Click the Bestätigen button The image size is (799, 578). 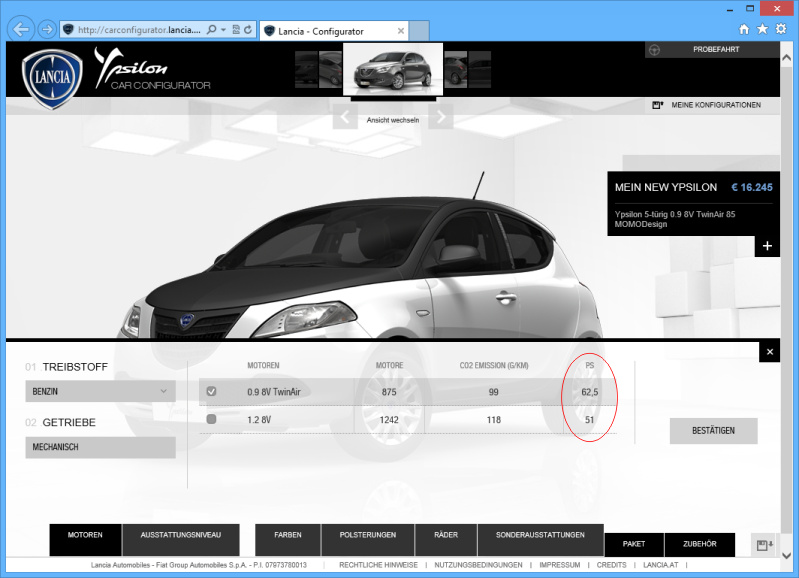[713, 431]
